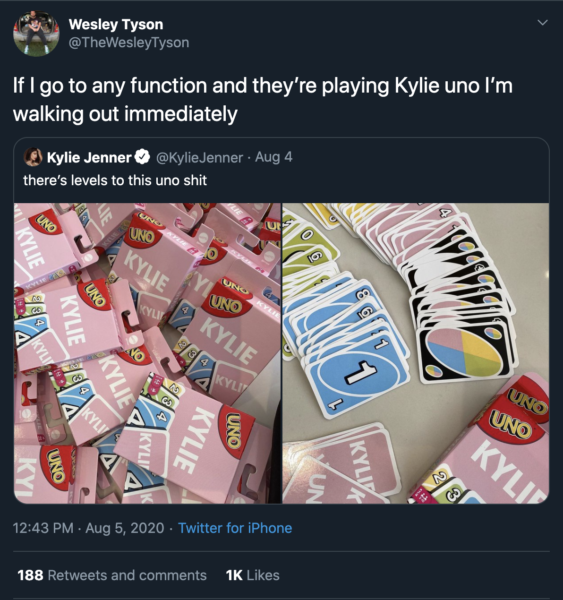Show the 1K Likes list

pyautogui.click(x=253, y=575)
